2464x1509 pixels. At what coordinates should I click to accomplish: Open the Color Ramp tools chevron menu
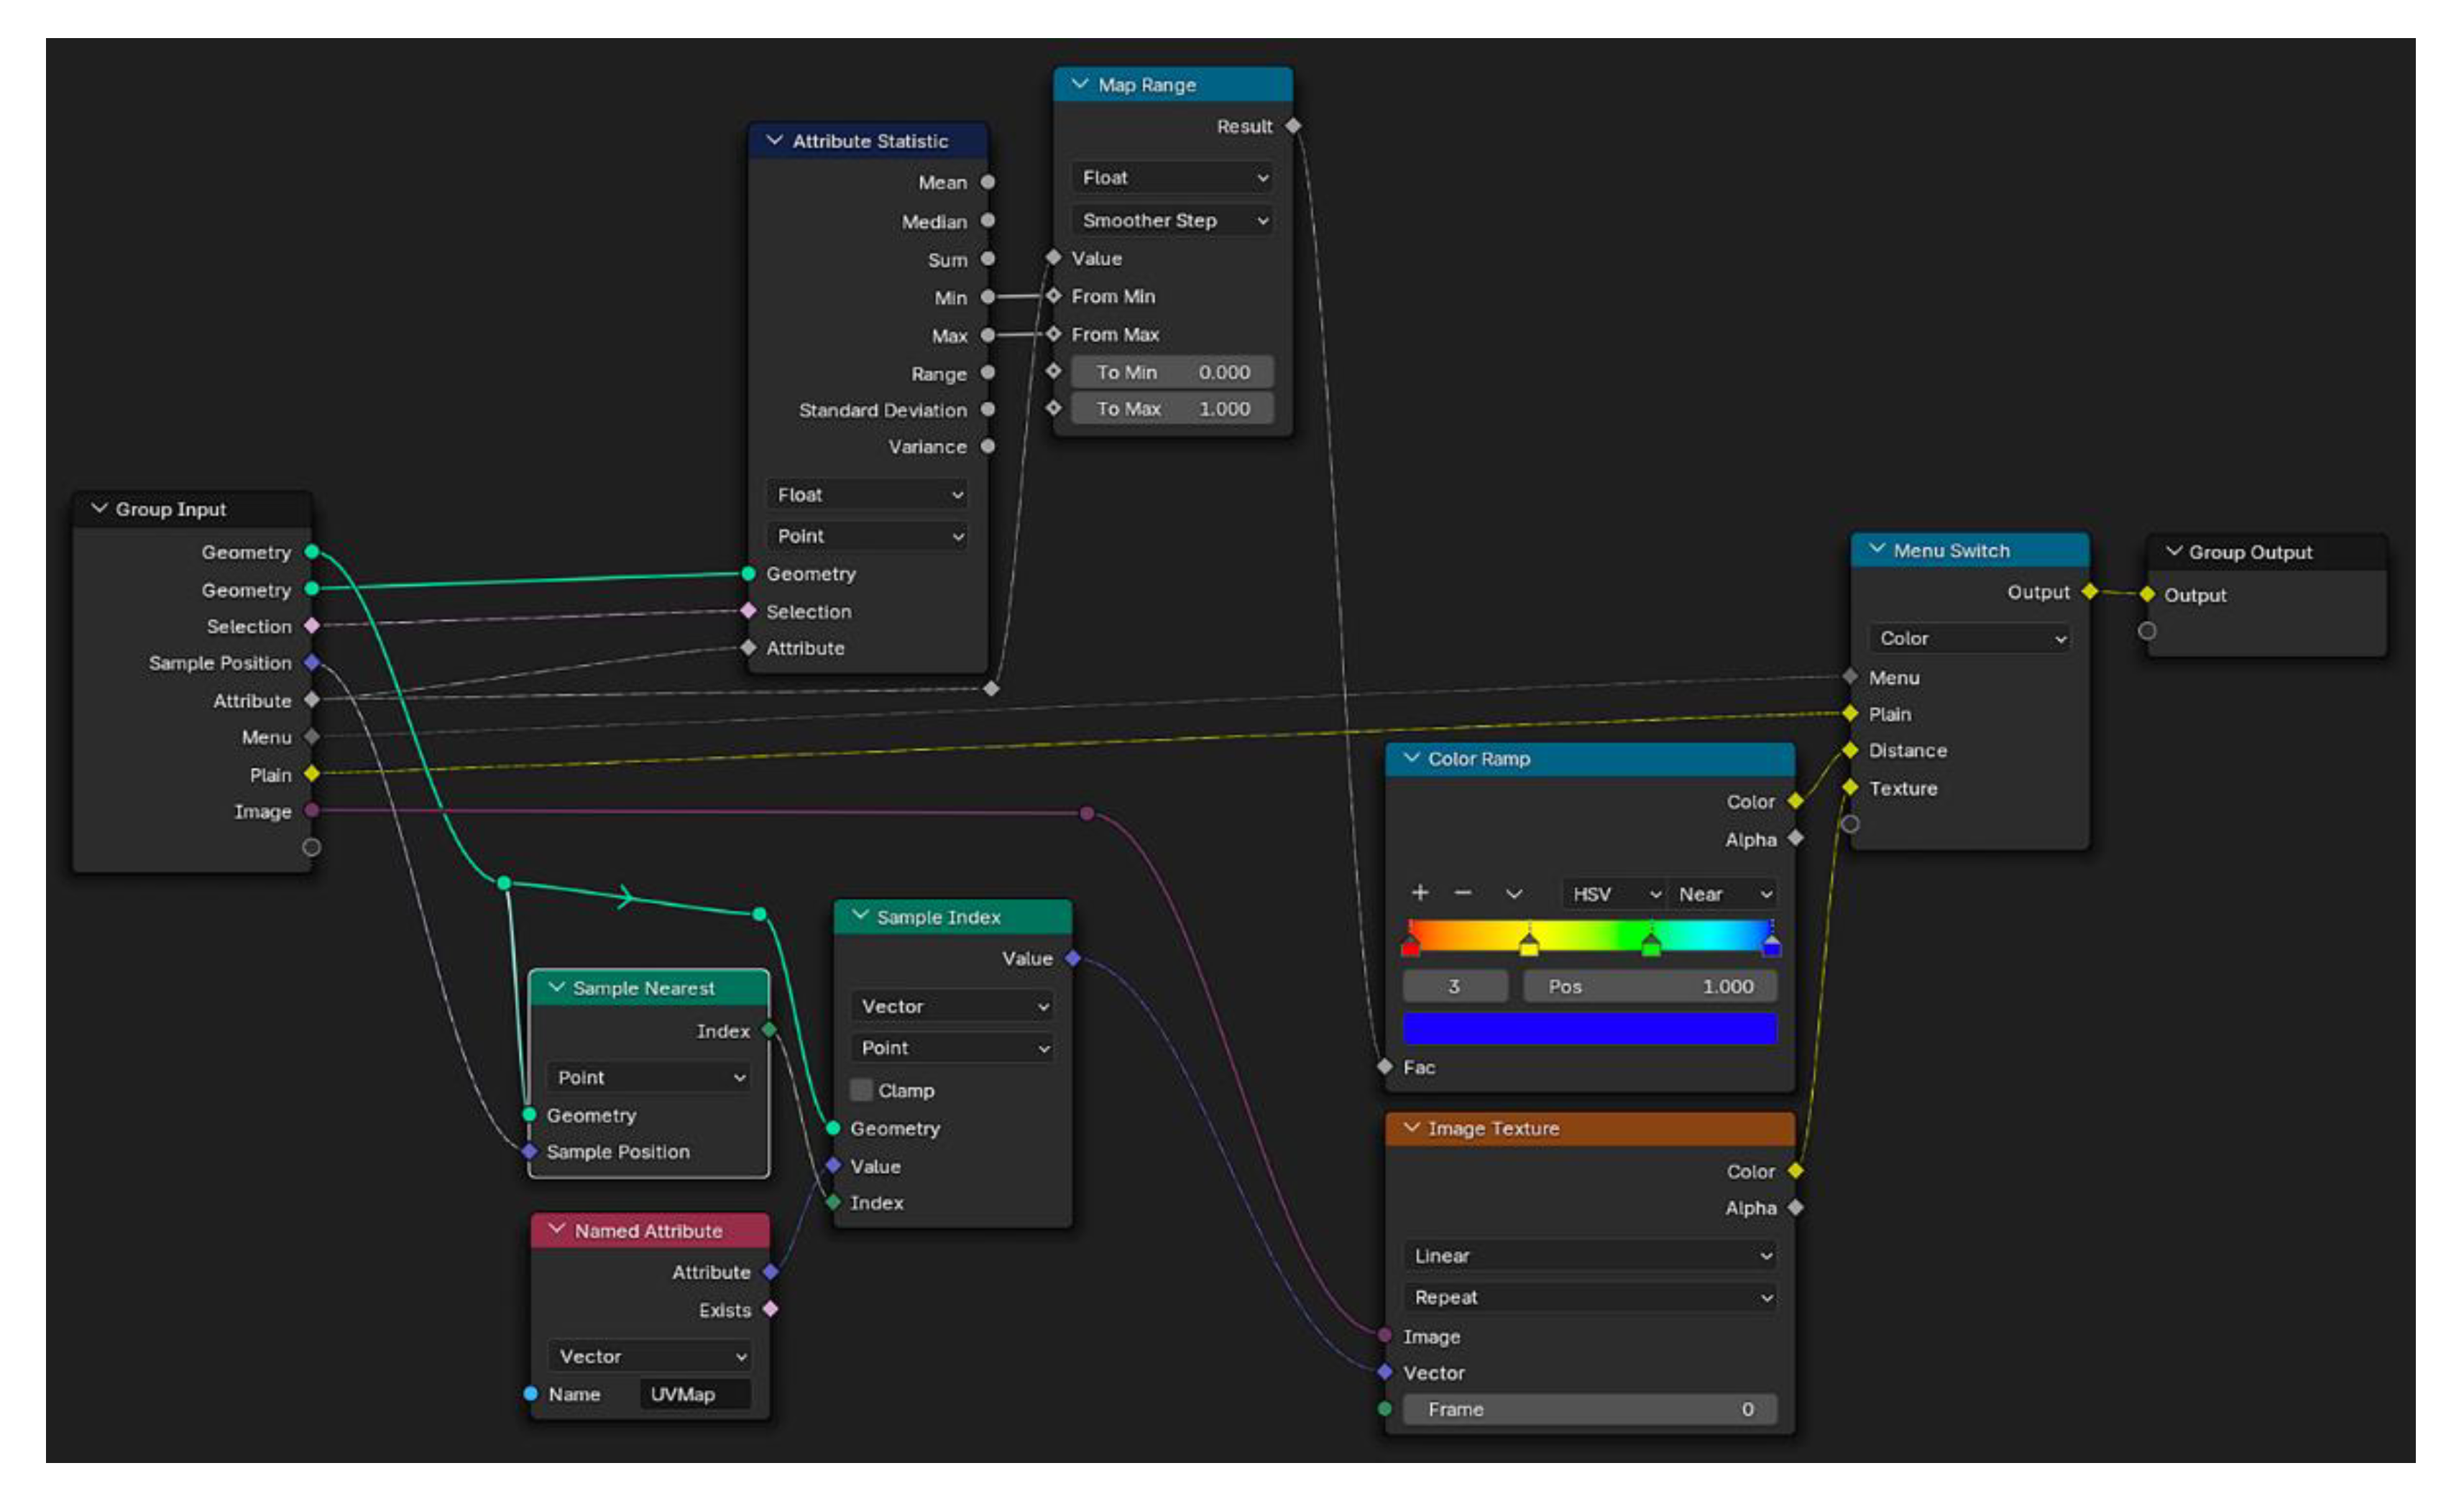tap(1514, 894)
